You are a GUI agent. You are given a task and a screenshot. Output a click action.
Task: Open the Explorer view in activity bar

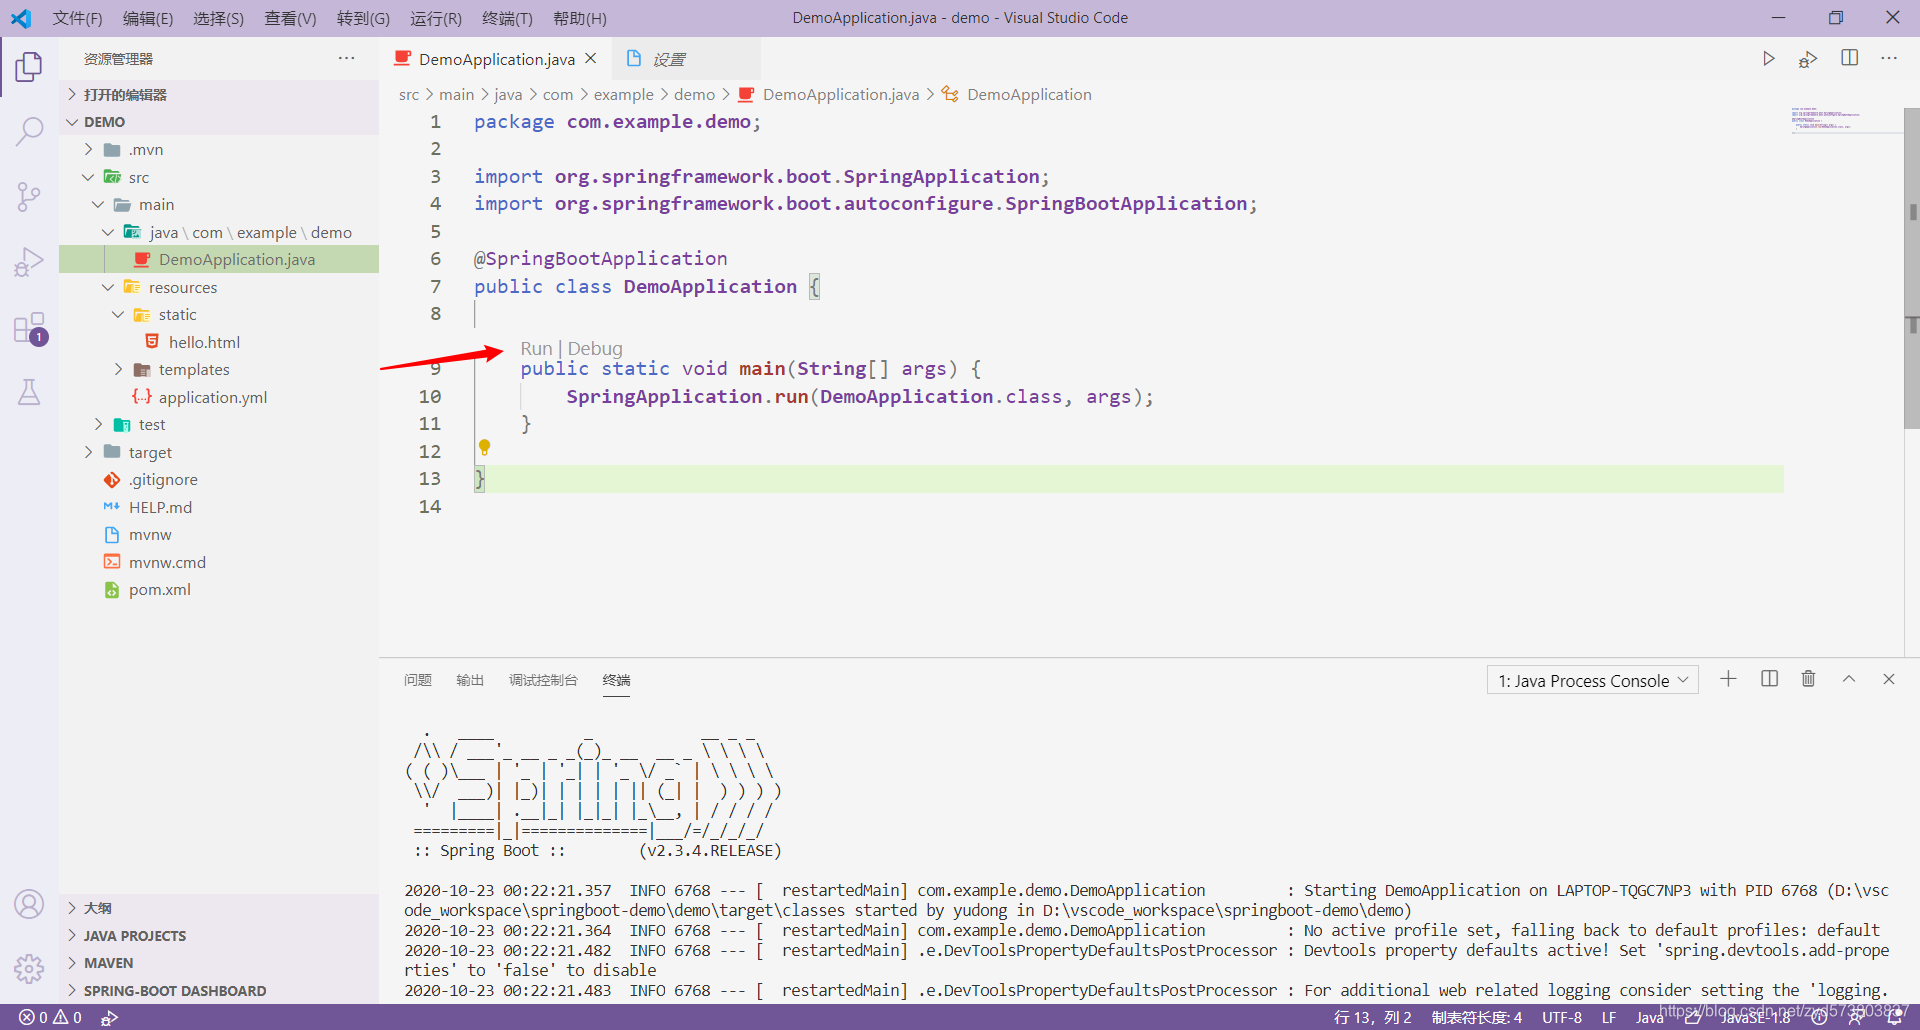coord(29,67)
